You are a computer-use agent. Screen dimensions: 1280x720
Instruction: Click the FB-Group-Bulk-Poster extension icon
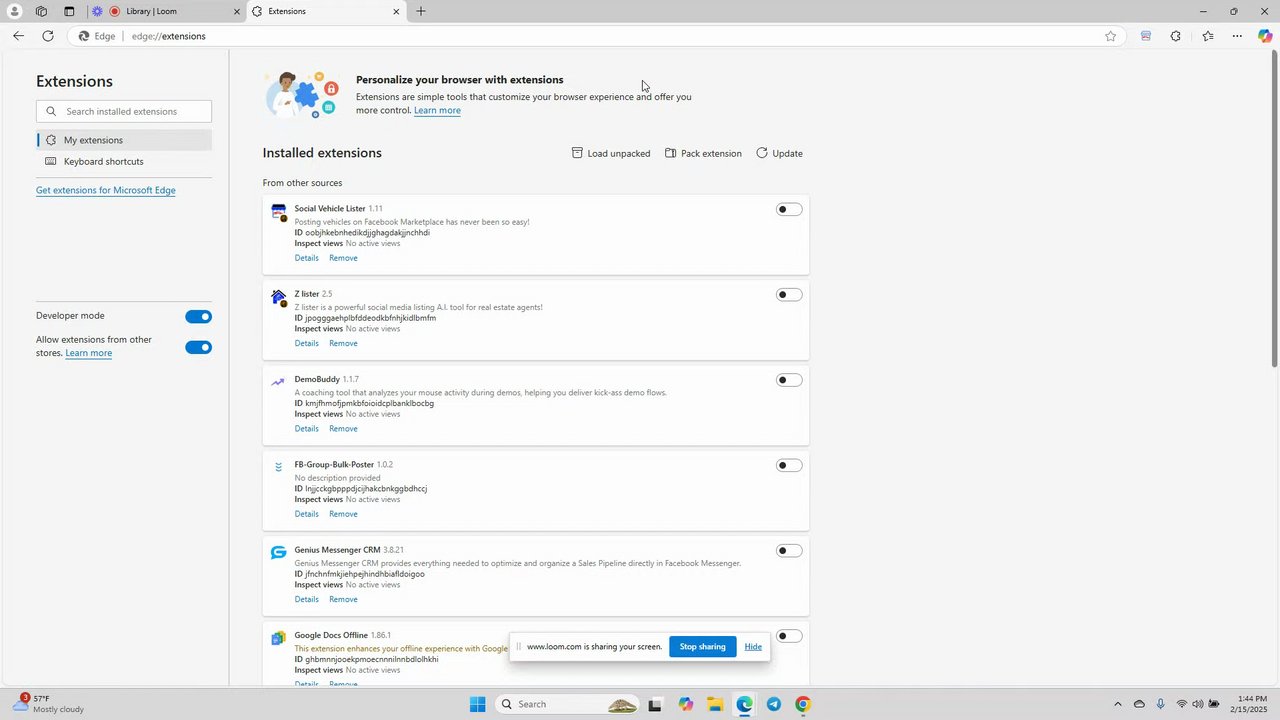[278, 467]
